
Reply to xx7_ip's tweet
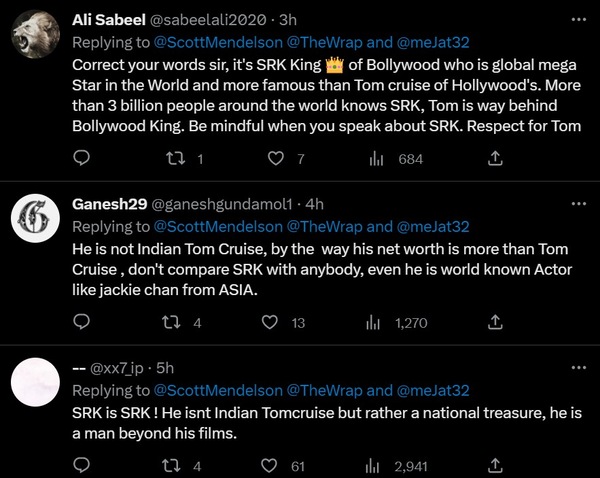click(x=83, y=465)
